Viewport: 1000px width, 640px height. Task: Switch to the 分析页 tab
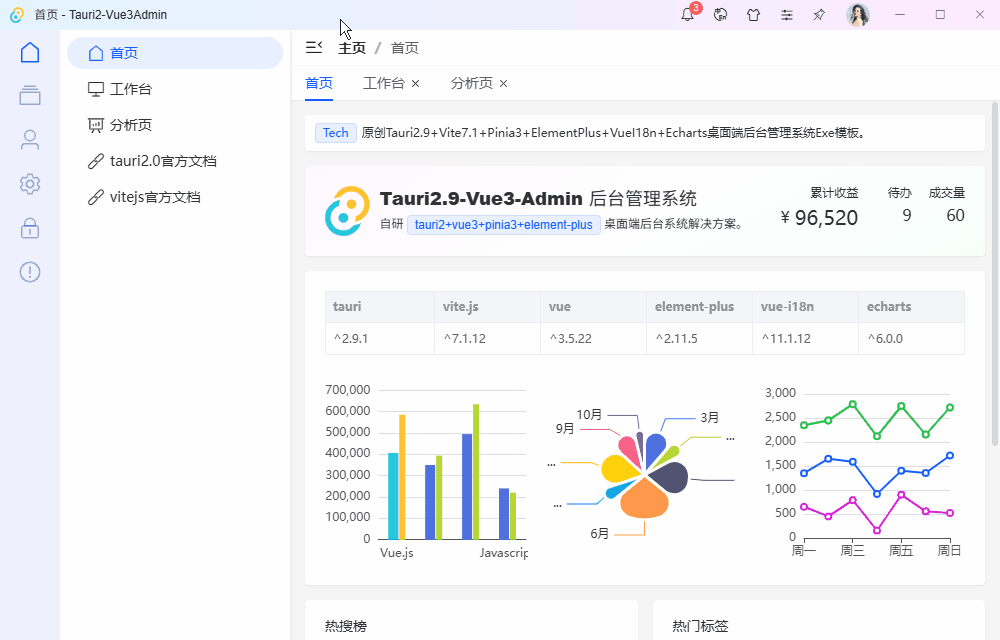click(x=470, y=83)
